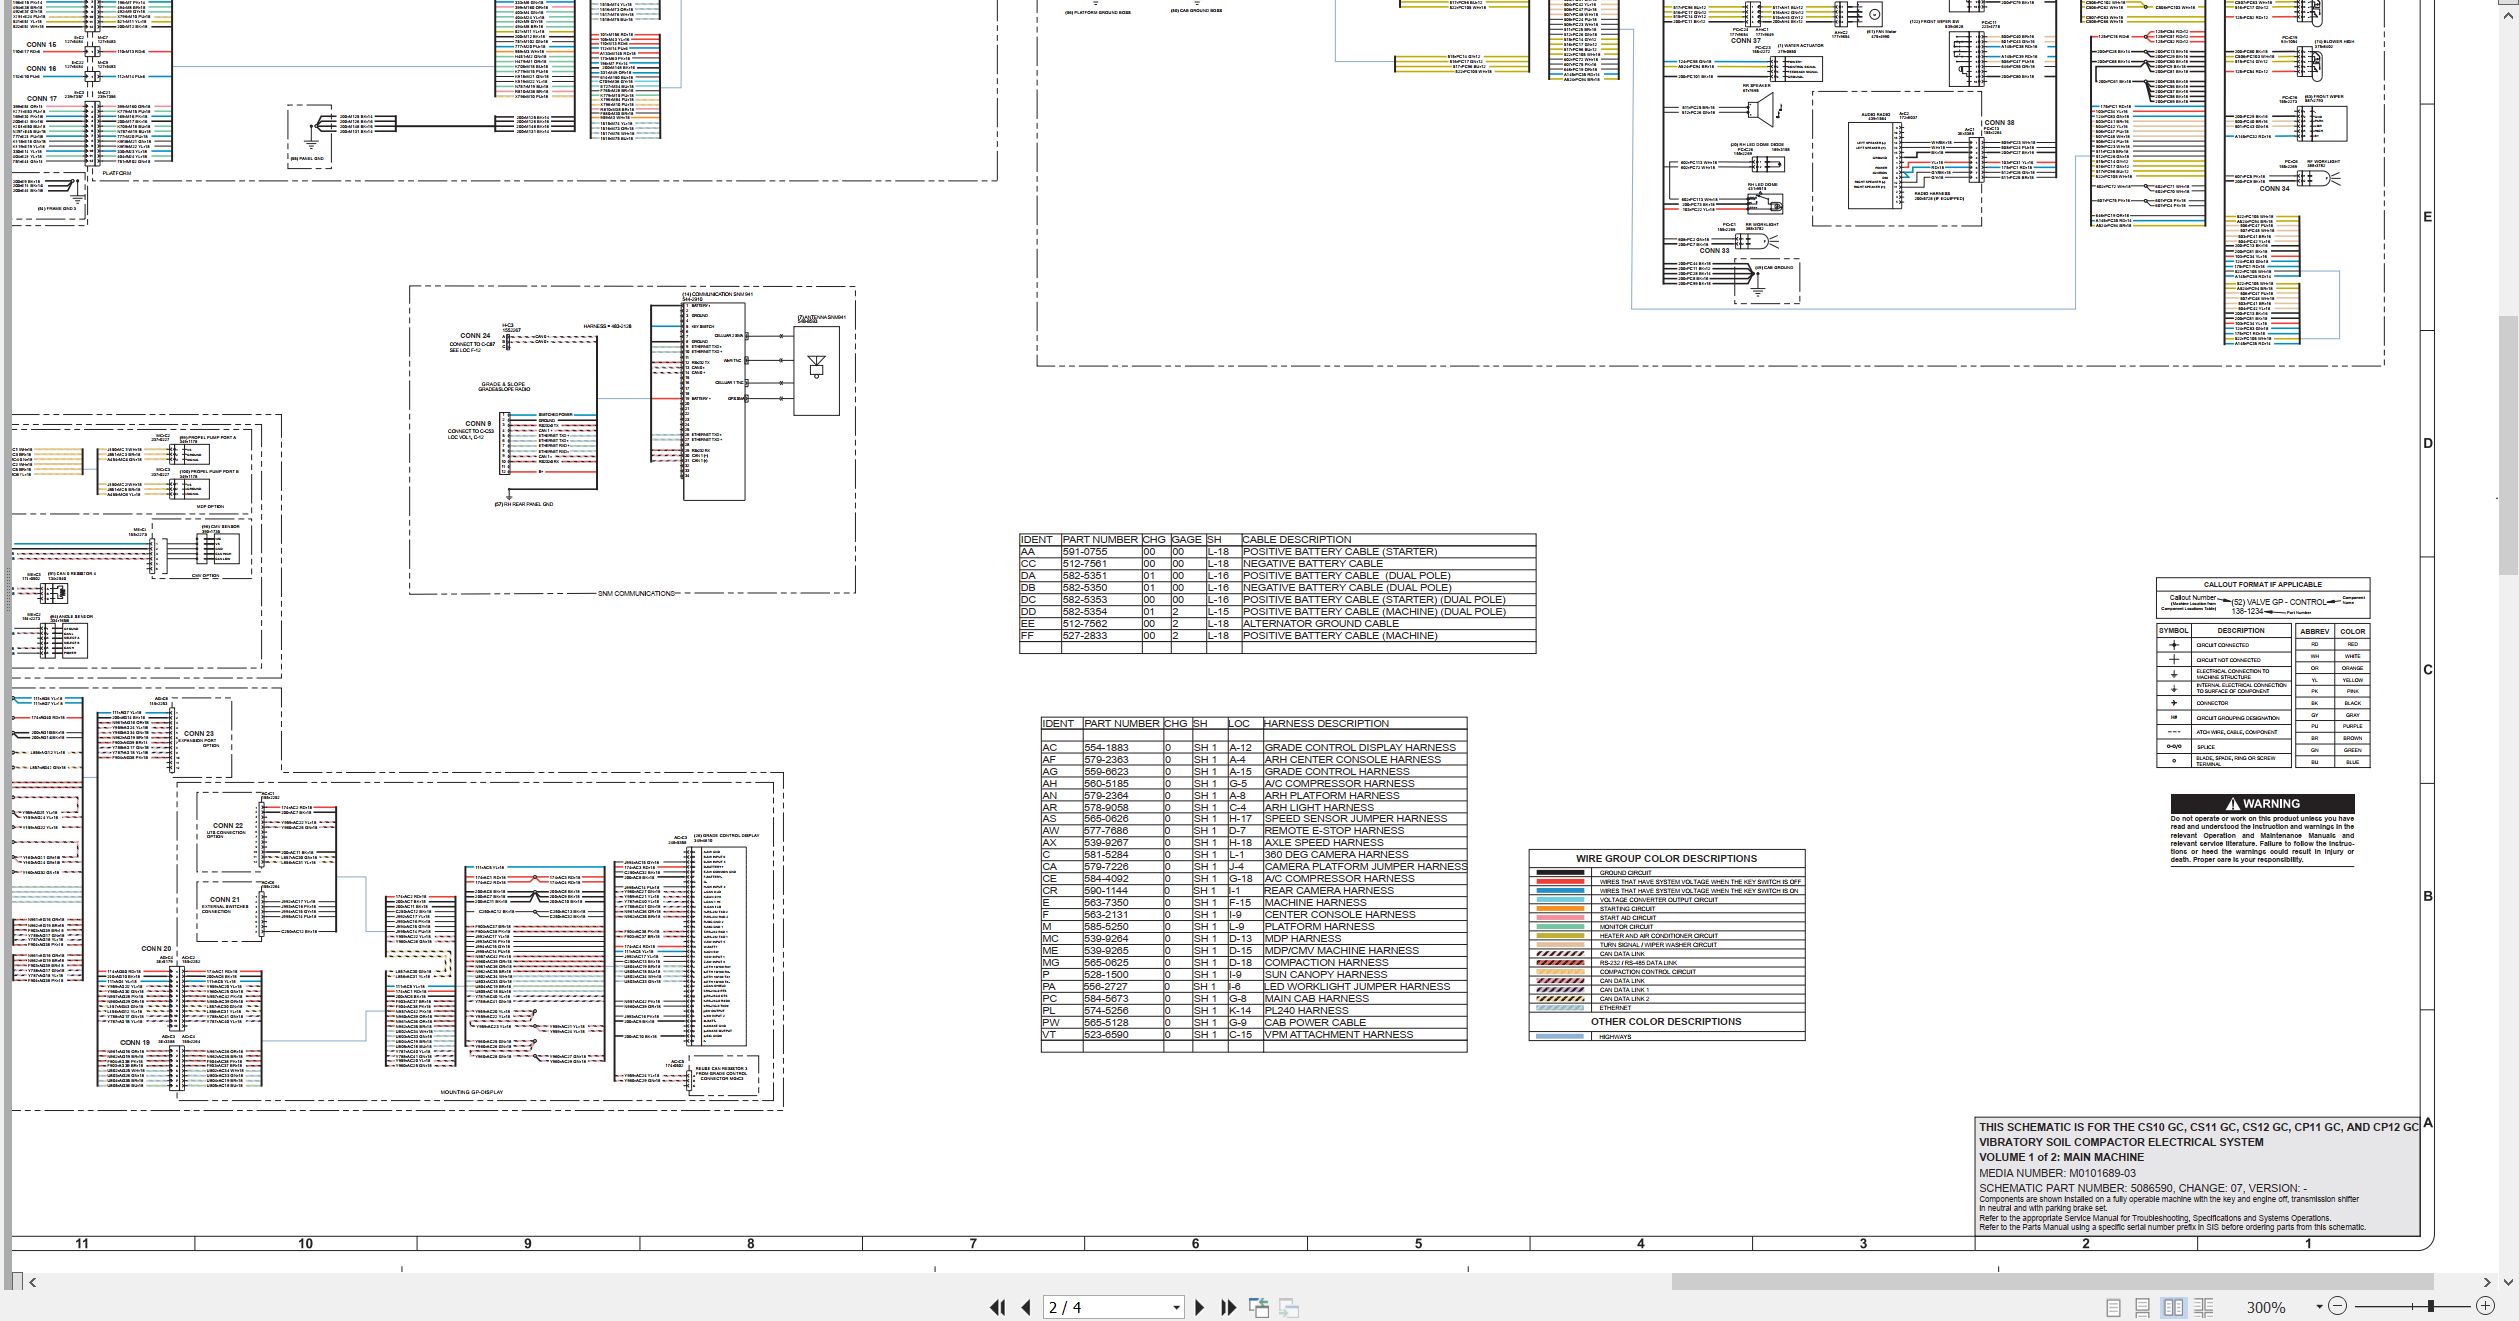Click '360 DEG CAMERA HARNESS' entry
Viewport: 2519px width, 1321px height.
[x=1336, y=855]
